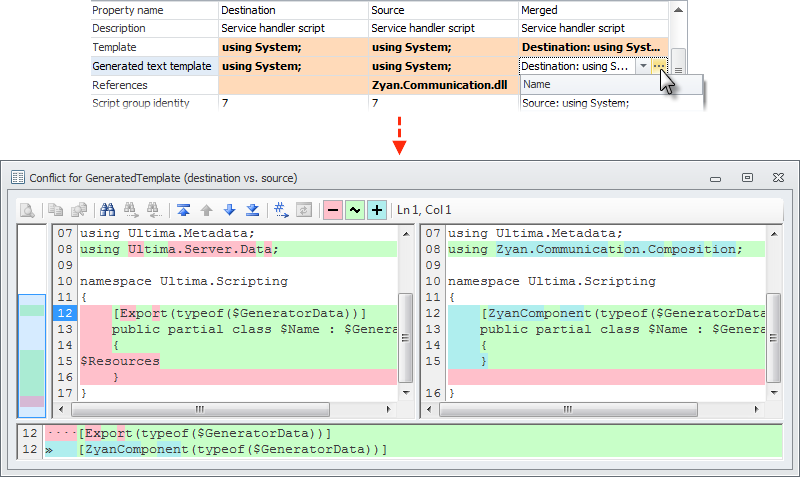This screenshot has width=800, height=477.
Task: Click the Find Next icon
Action: (130, 210)
